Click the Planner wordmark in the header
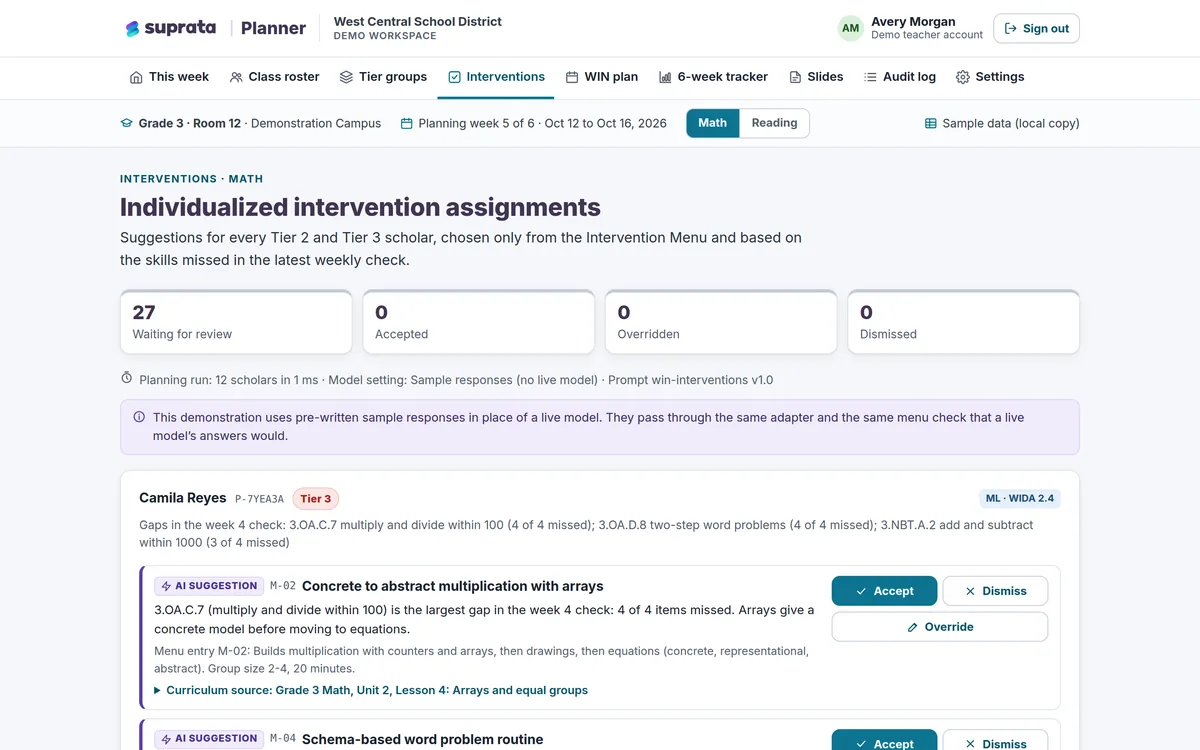The image size is (1200, 750). [x=273, y=28]
